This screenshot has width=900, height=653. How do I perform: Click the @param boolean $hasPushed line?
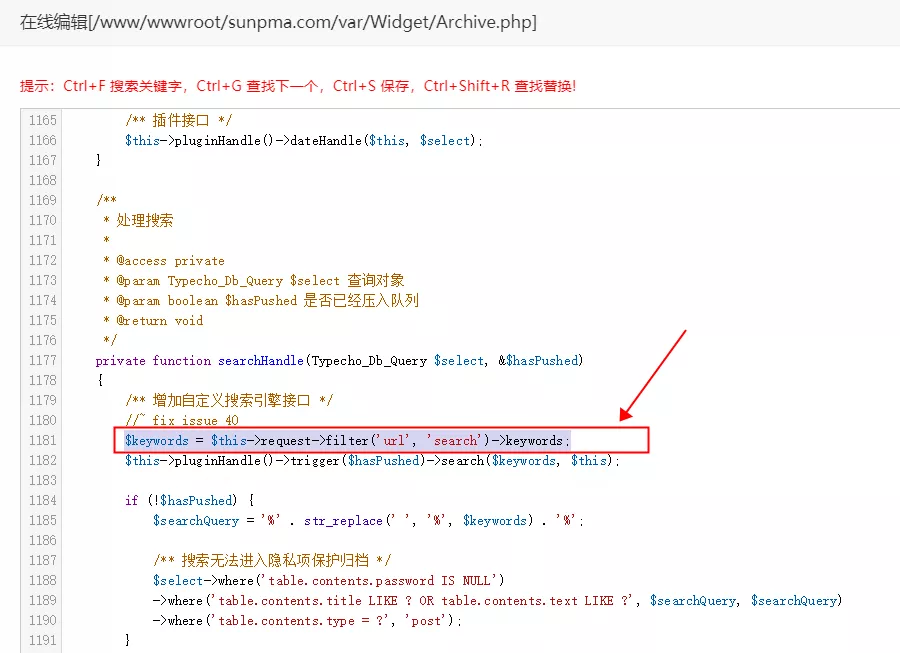pos(261,301)
